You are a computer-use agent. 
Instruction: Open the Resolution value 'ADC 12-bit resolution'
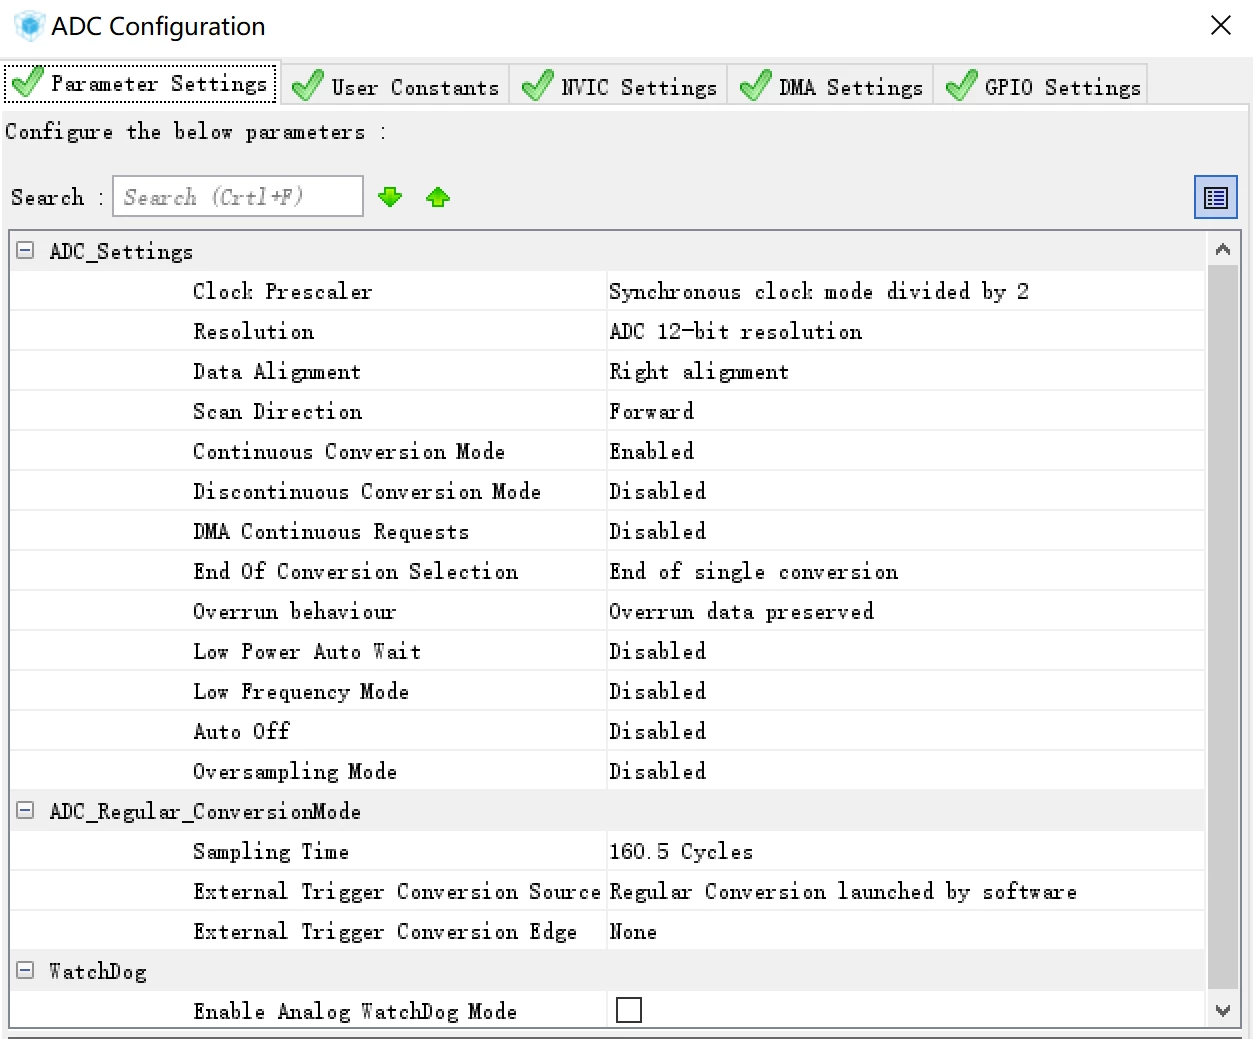(x=735, y=331)
